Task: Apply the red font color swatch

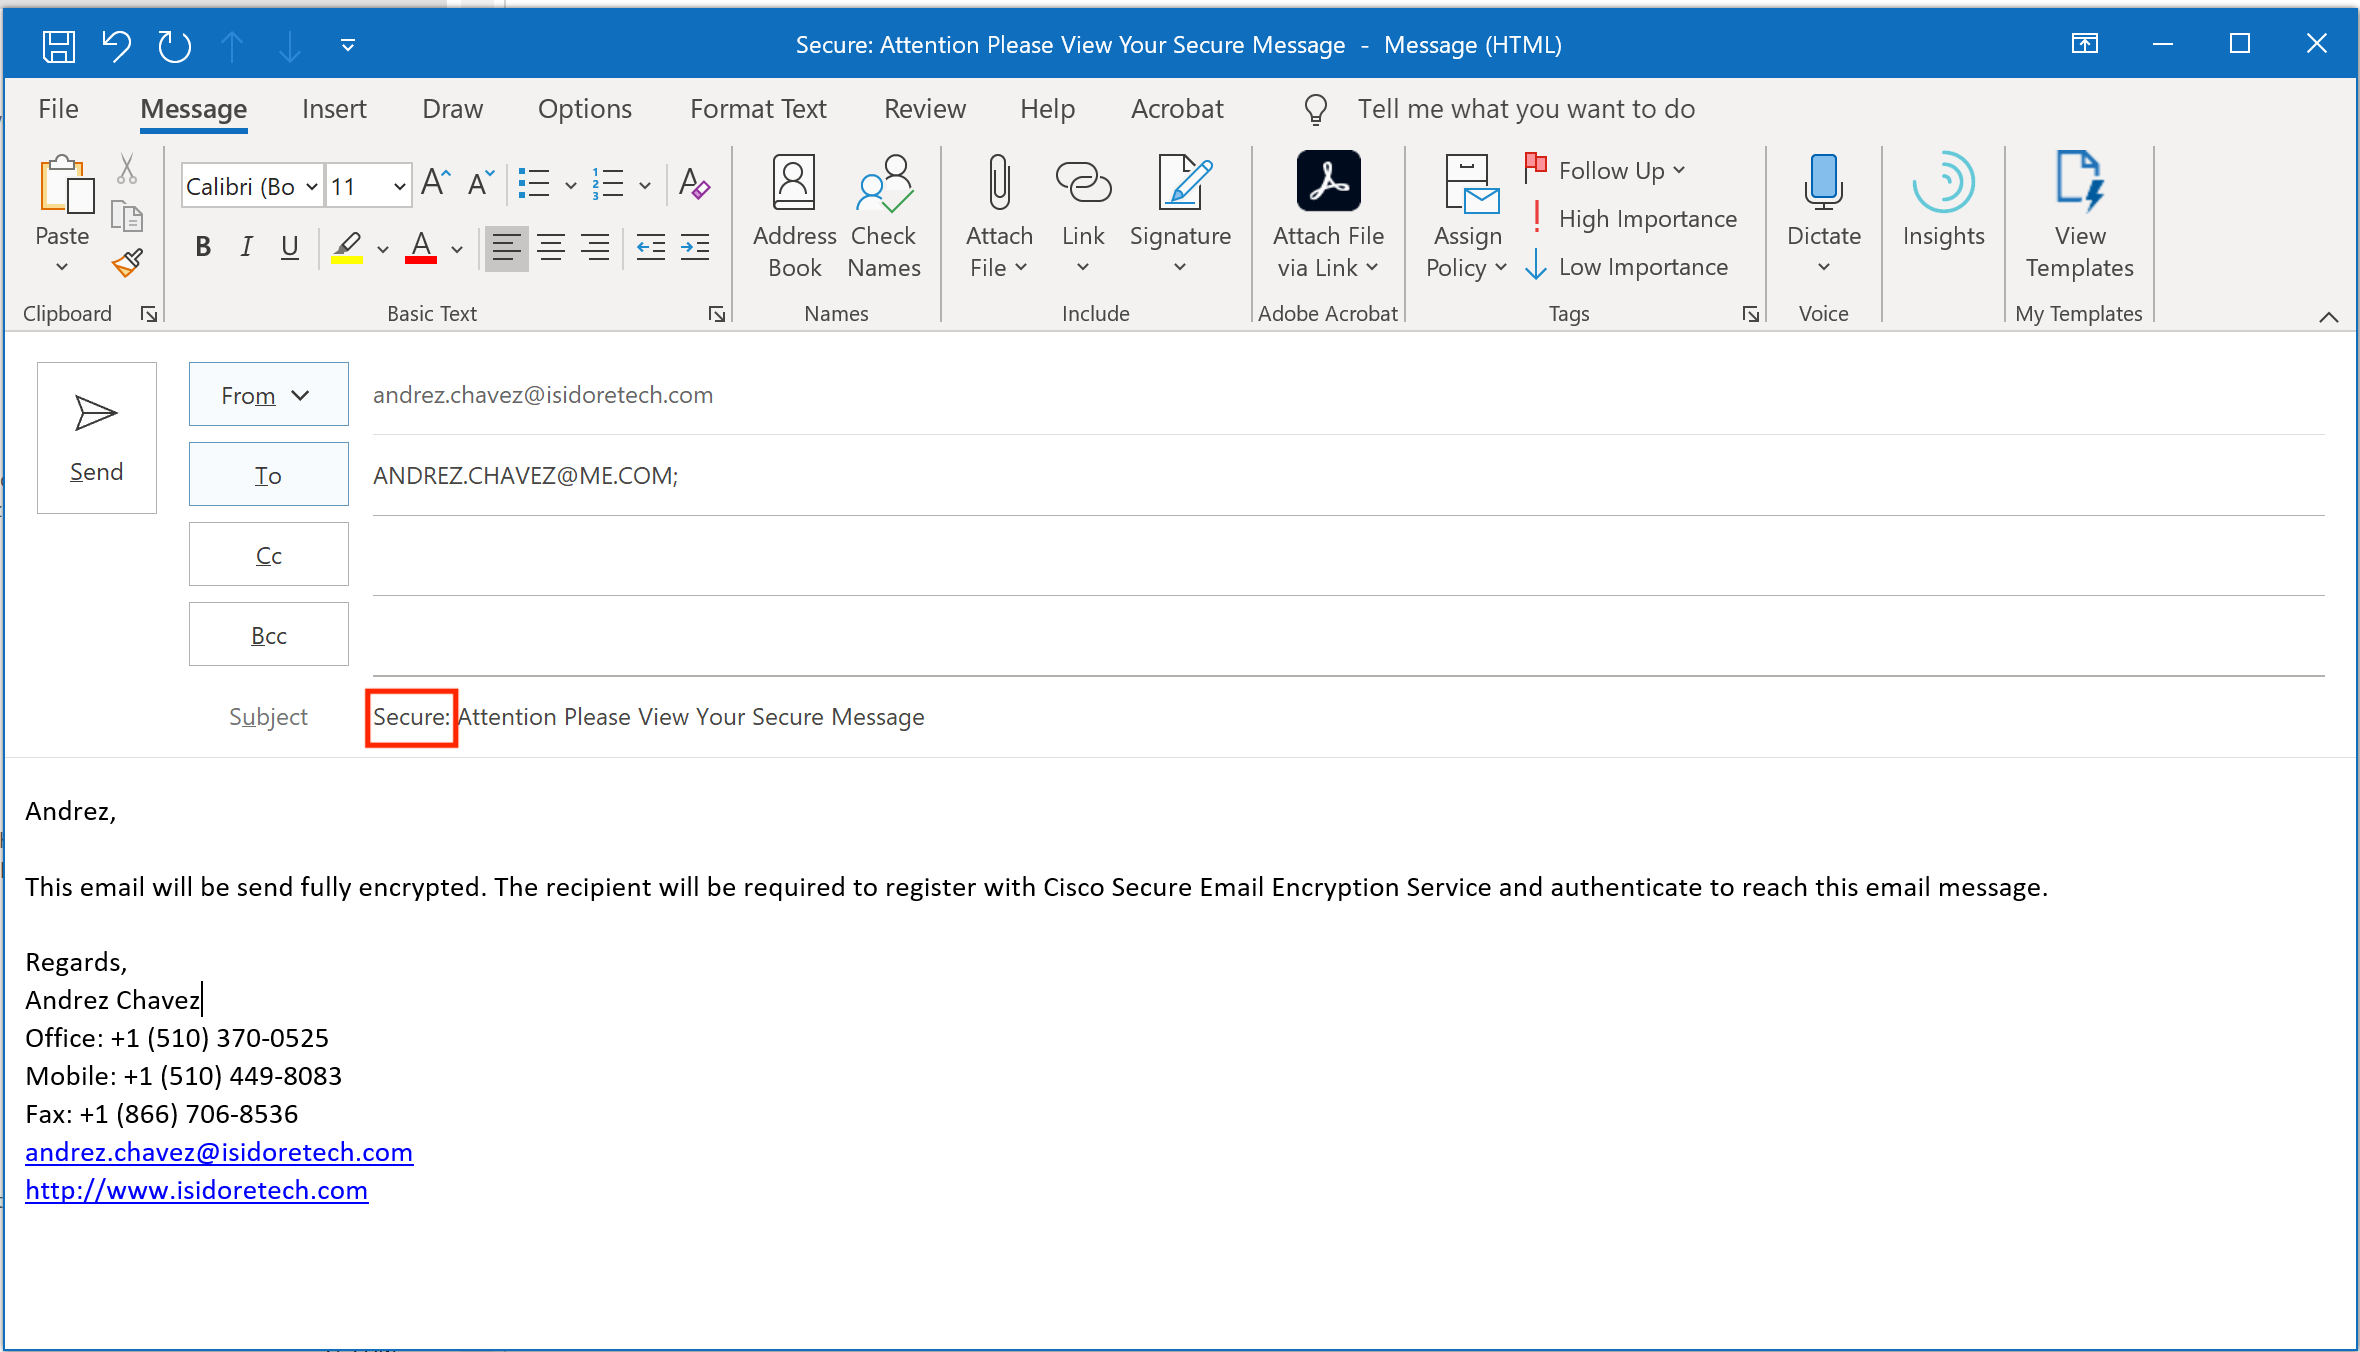Action: pos(421,247)
